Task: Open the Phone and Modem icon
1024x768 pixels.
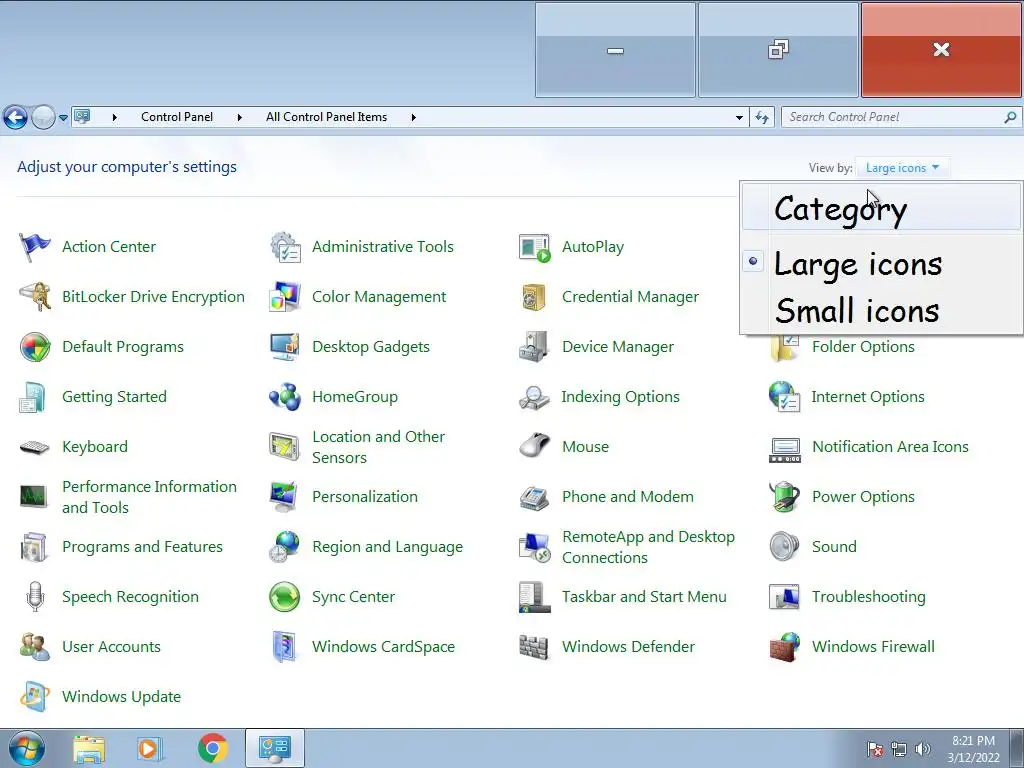Action: tap(534, 498)
